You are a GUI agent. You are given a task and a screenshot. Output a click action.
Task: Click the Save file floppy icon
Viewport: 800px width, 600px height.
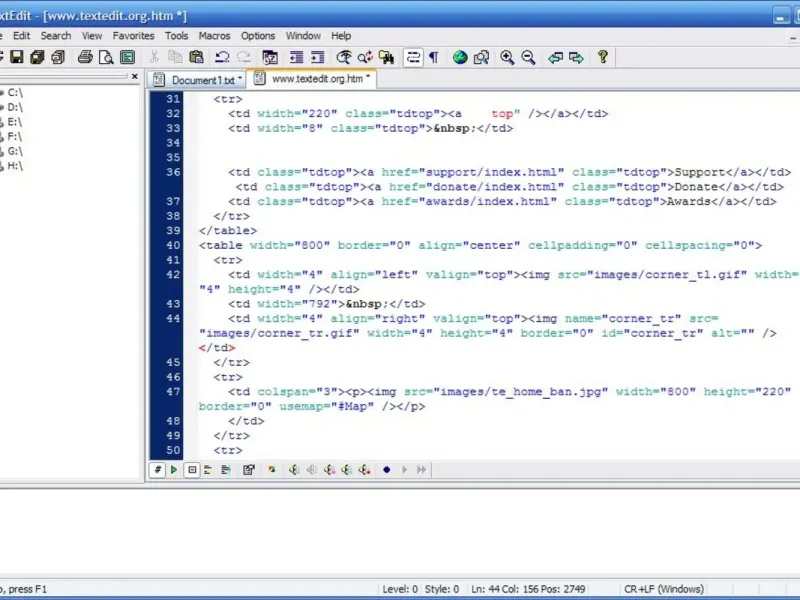click(17, 57)
